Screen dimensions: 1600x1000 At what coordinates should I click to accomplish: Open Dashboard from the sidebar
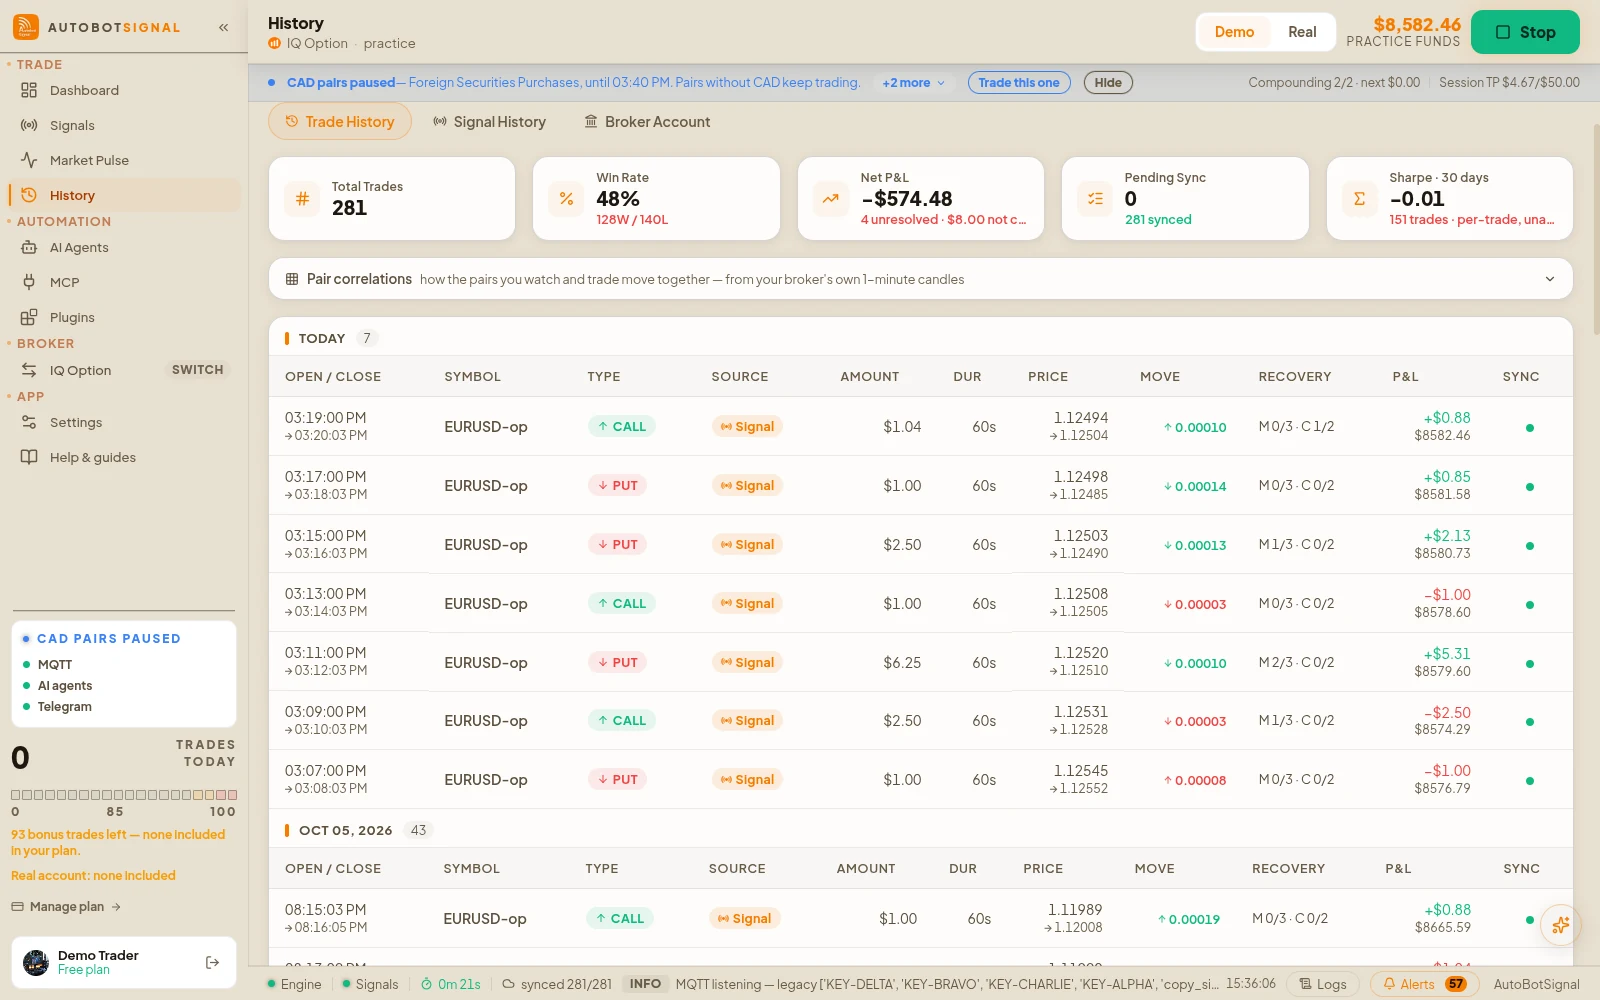pos(124,90)
